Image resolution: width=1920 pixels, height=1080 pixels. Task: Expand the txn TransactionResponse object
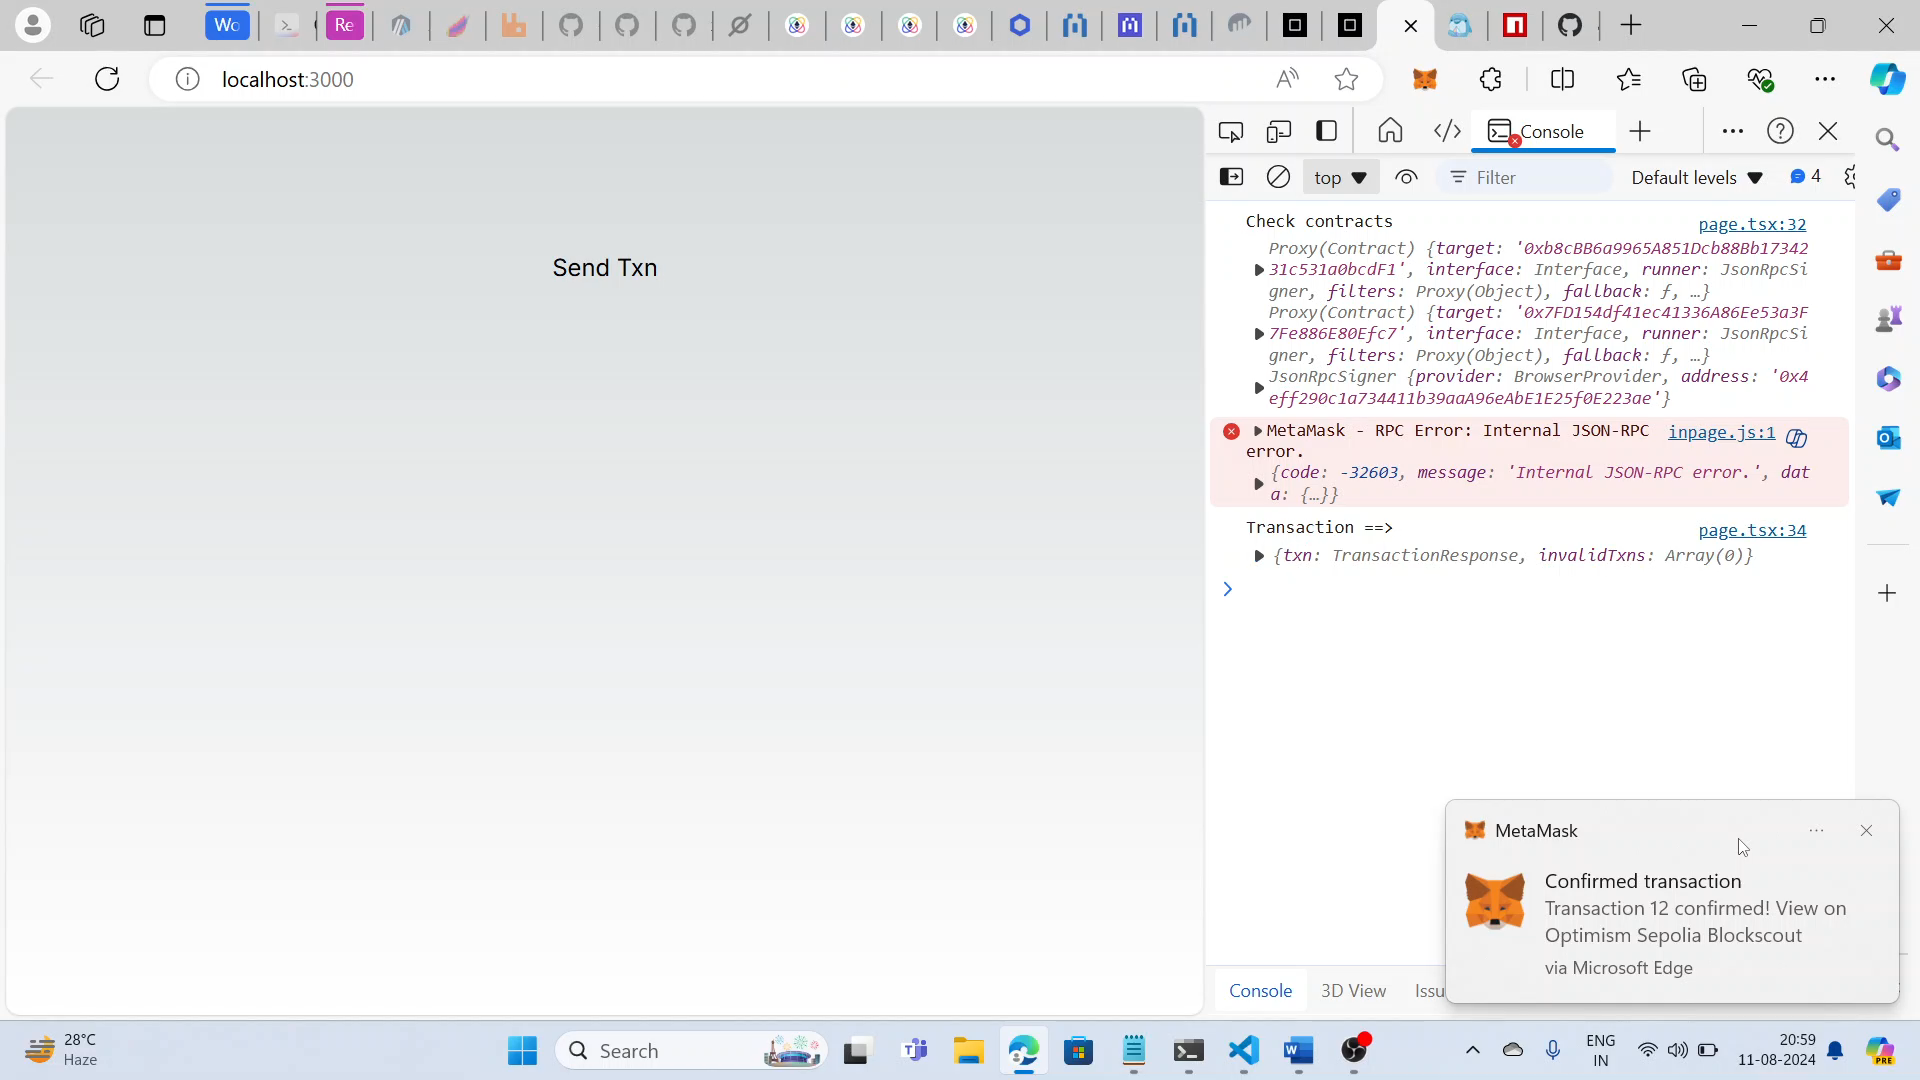1259,556
